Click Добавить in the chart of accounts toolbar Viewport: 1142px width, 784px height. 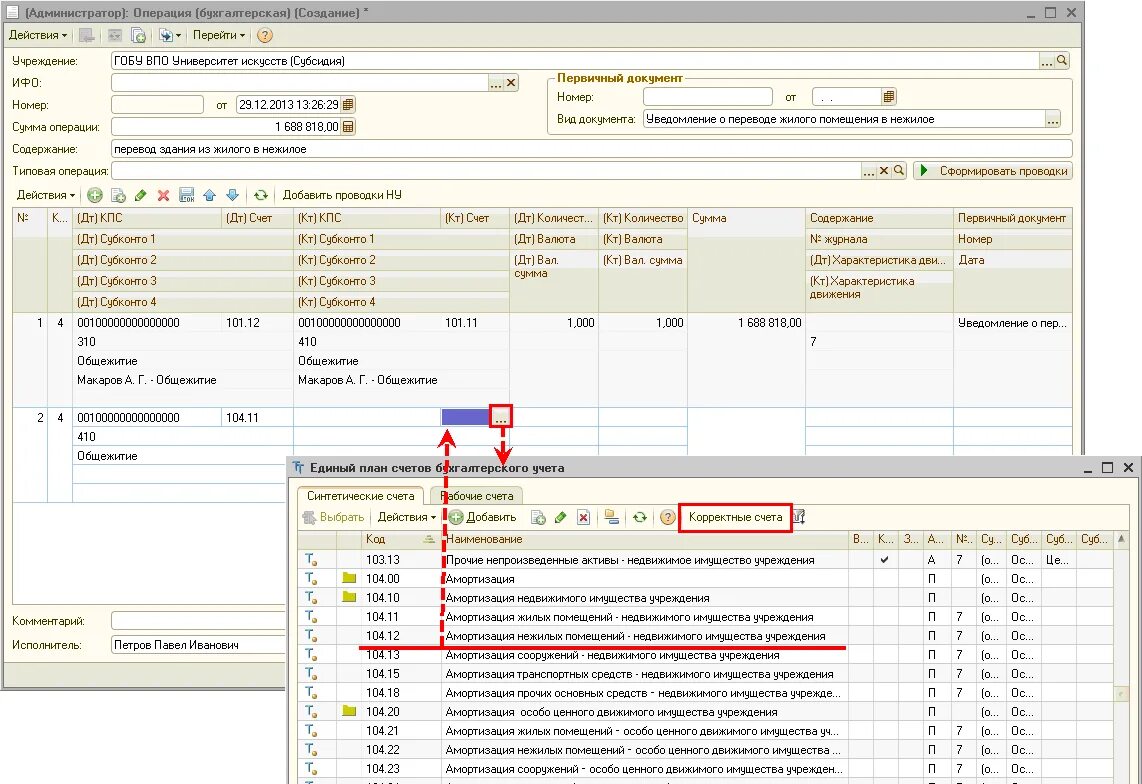click(x=483, y=517)
